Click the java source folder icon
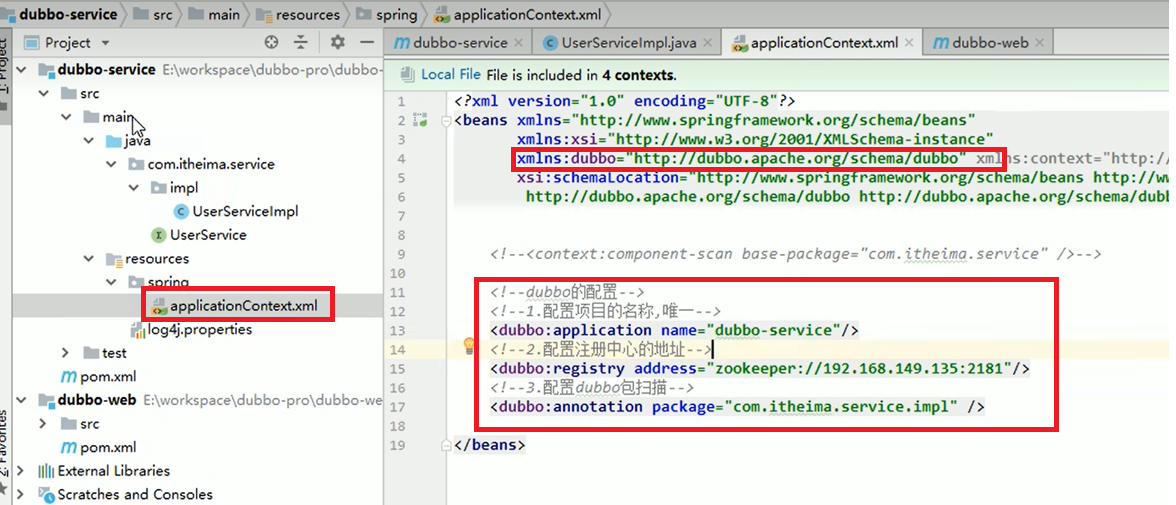 (x=114, y=141)
